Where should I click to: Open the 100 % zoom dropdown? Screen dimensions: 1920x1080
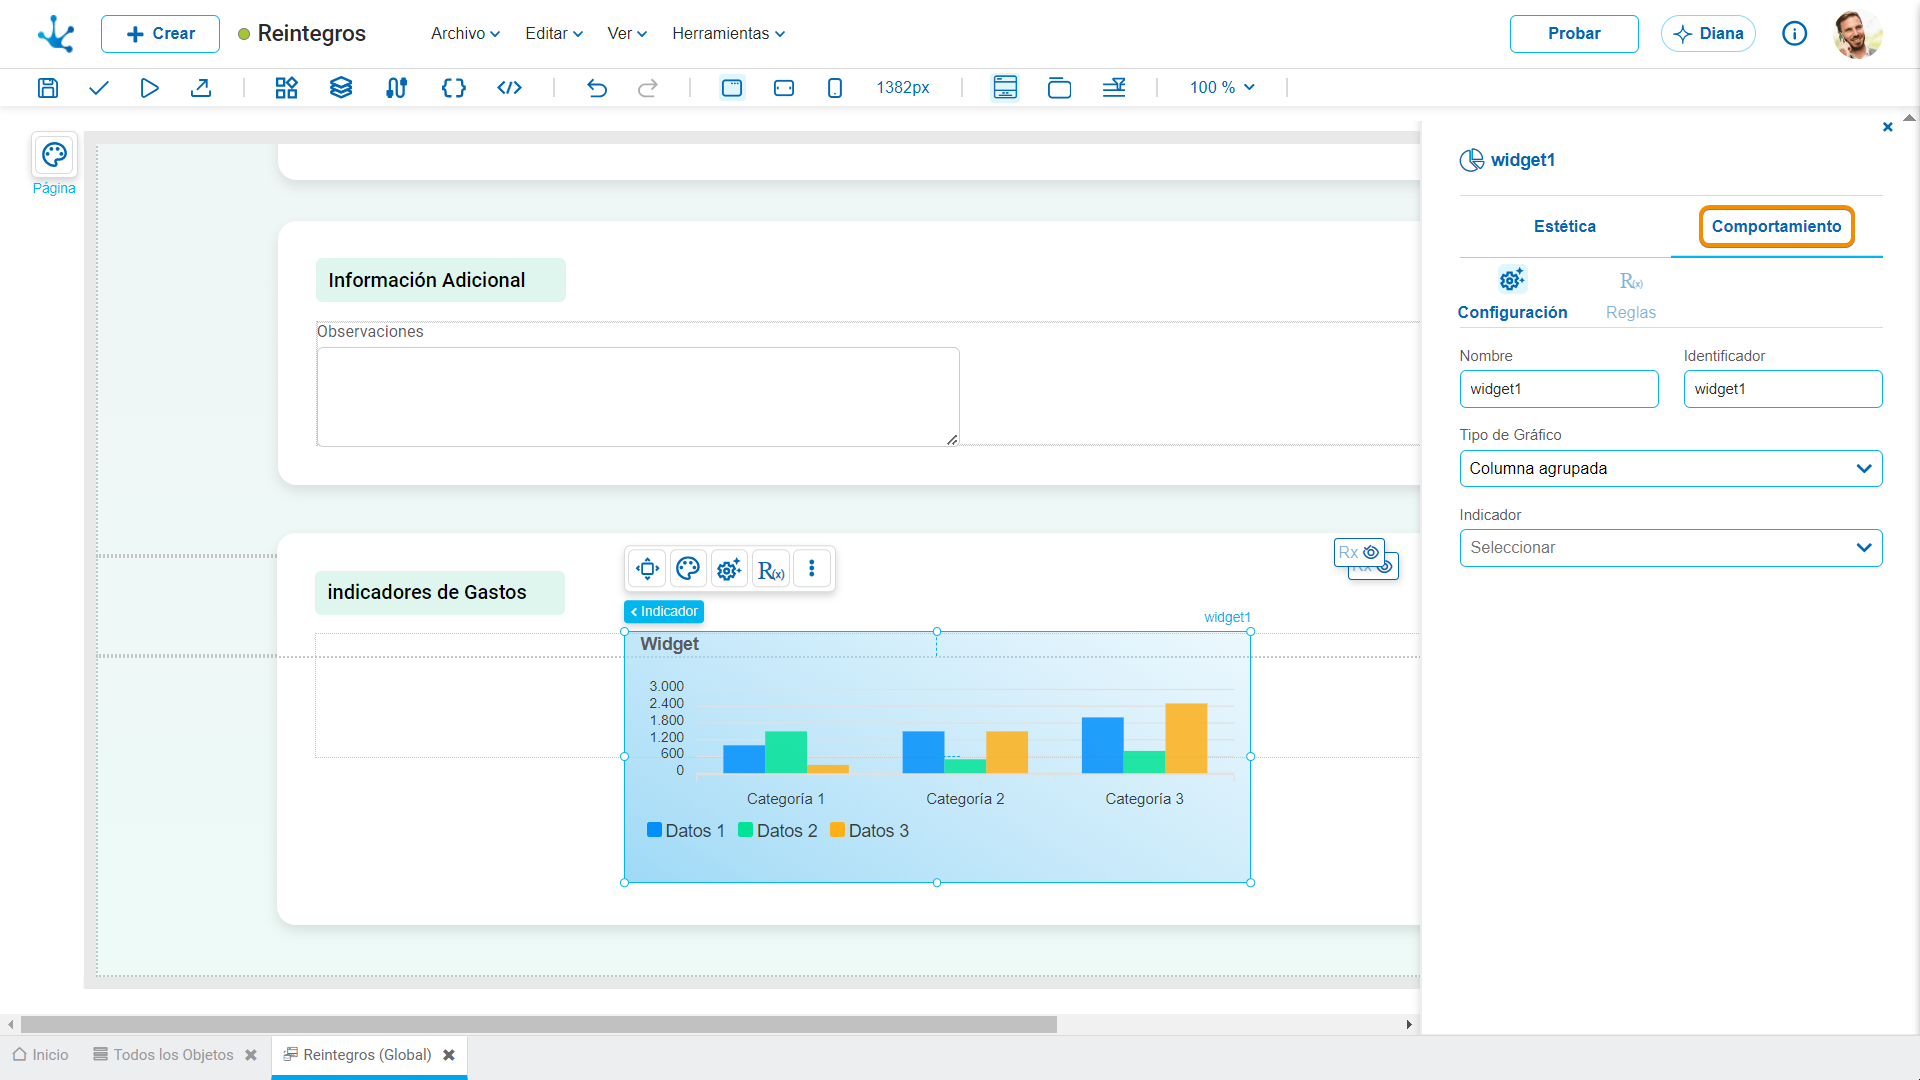1222,88
